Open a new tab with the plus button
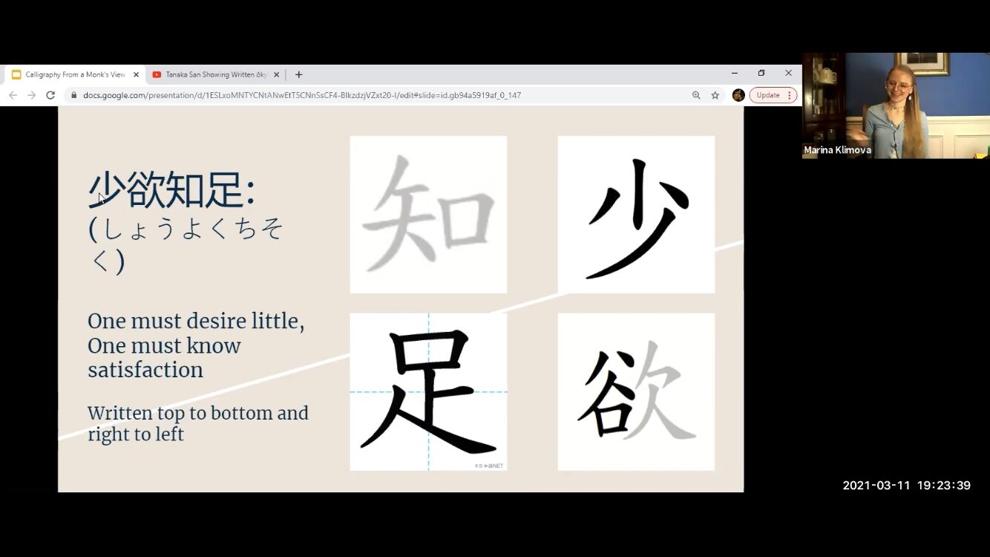The height and width of the screenshot is (557, 990). [299, 75]
